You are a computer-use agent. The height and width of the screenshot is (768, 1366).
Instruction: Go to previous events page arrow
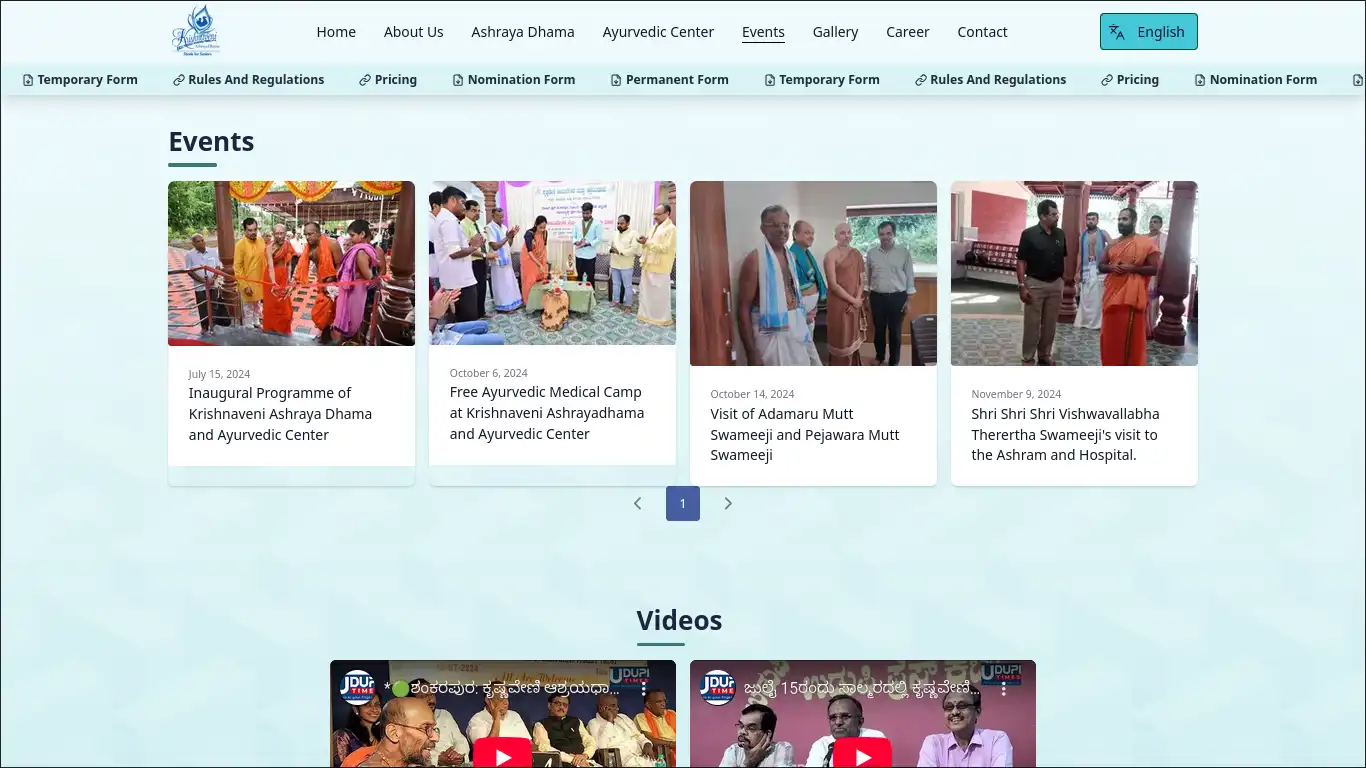pyautogui.click(x=637, y=504)
